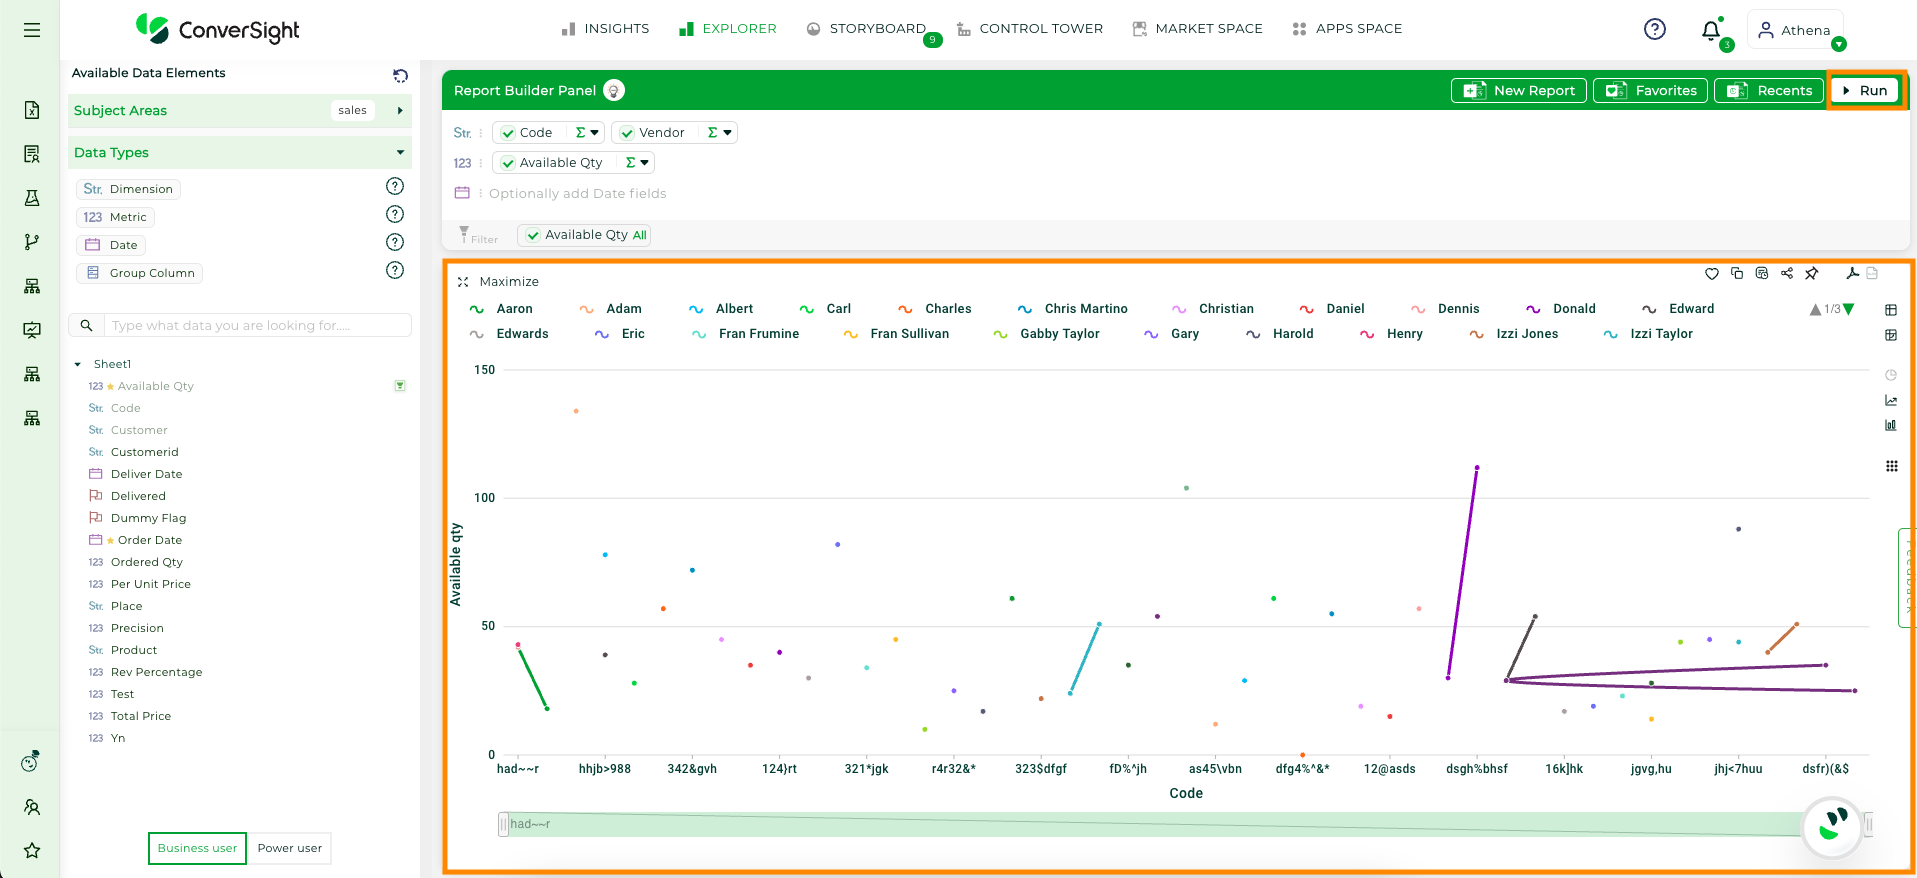The image size is (1917, 878).
Task: Uncheck the Vendor field checkbox
Action: (x=627, y=133)
